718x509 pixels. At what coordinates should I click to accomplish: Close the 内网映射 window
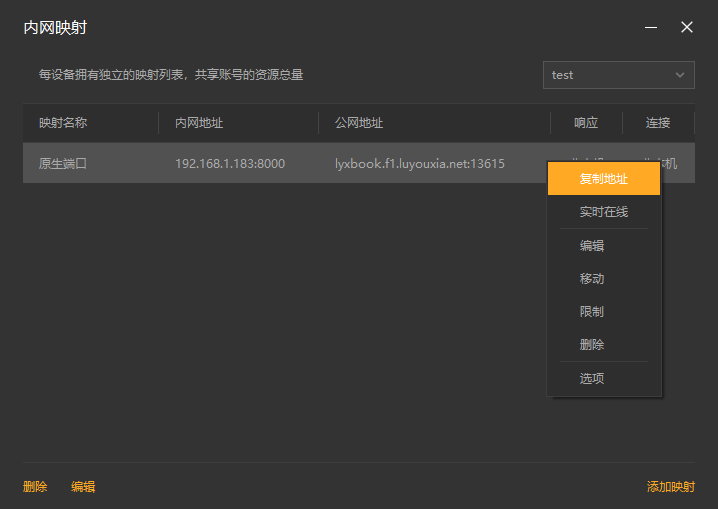(686, 27)
